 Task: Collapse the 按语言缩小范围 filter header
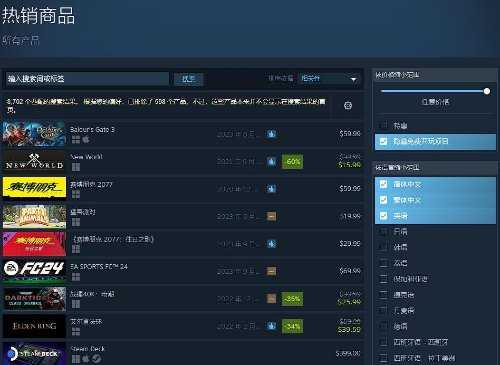pyautogui.click(x=435, y=167)
